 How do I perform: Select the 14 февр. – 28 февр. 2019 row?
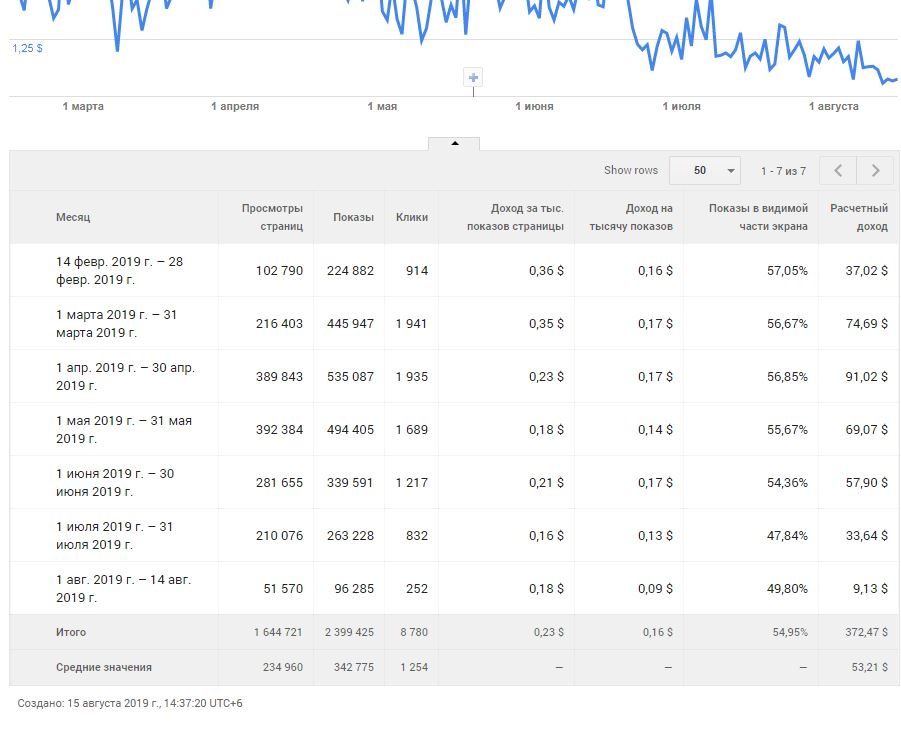119,270
